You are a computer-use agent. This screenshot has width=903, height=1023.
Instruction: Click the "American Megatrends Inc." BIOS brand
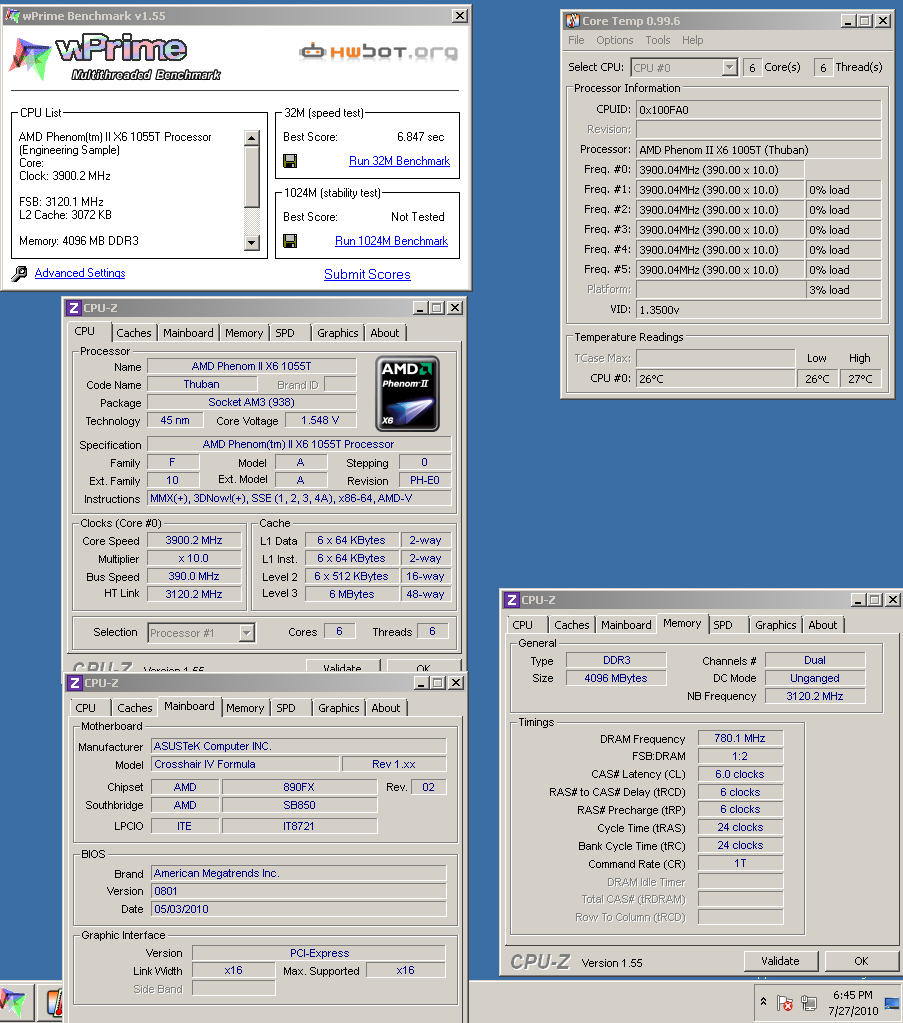pyautogui.click(x=299, y=874)
